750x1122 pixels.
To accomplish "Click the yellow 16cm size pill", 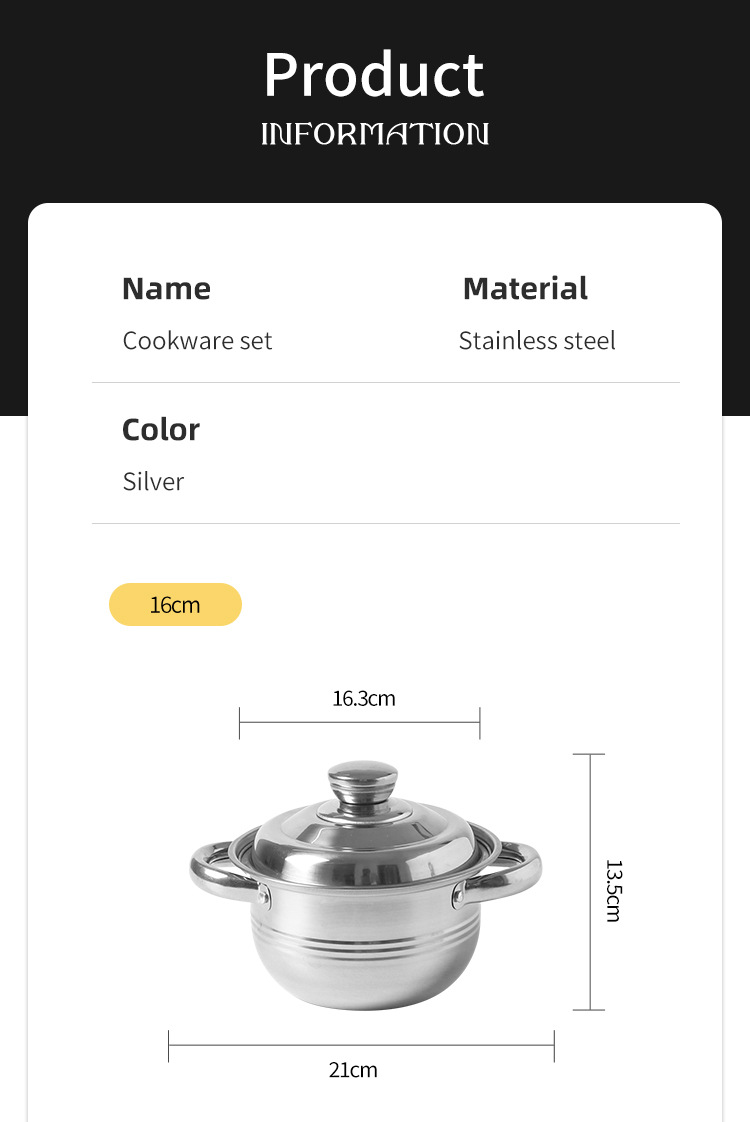I will (x=175, y=605).
